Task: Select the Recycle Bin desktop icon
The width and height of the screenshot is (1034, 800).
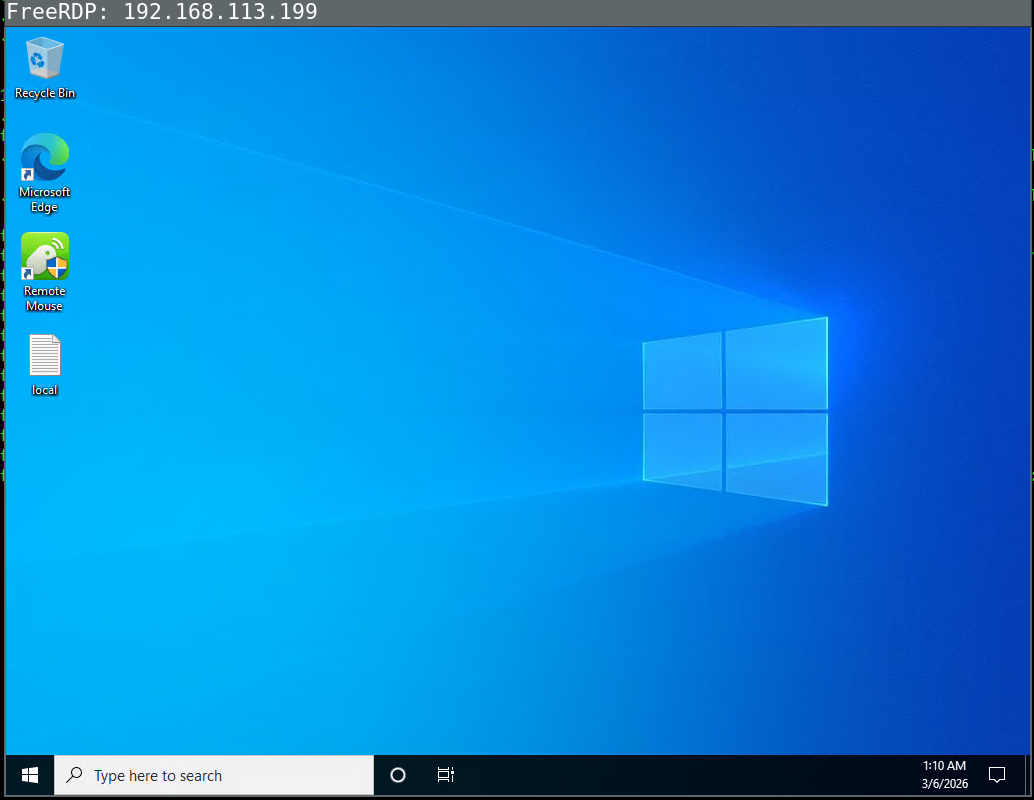Action: click(44, 58)
